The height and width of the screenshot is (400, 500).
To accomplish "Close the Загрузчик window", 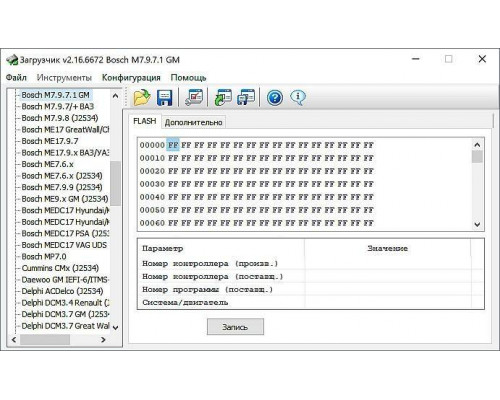I will coord(482,59).
